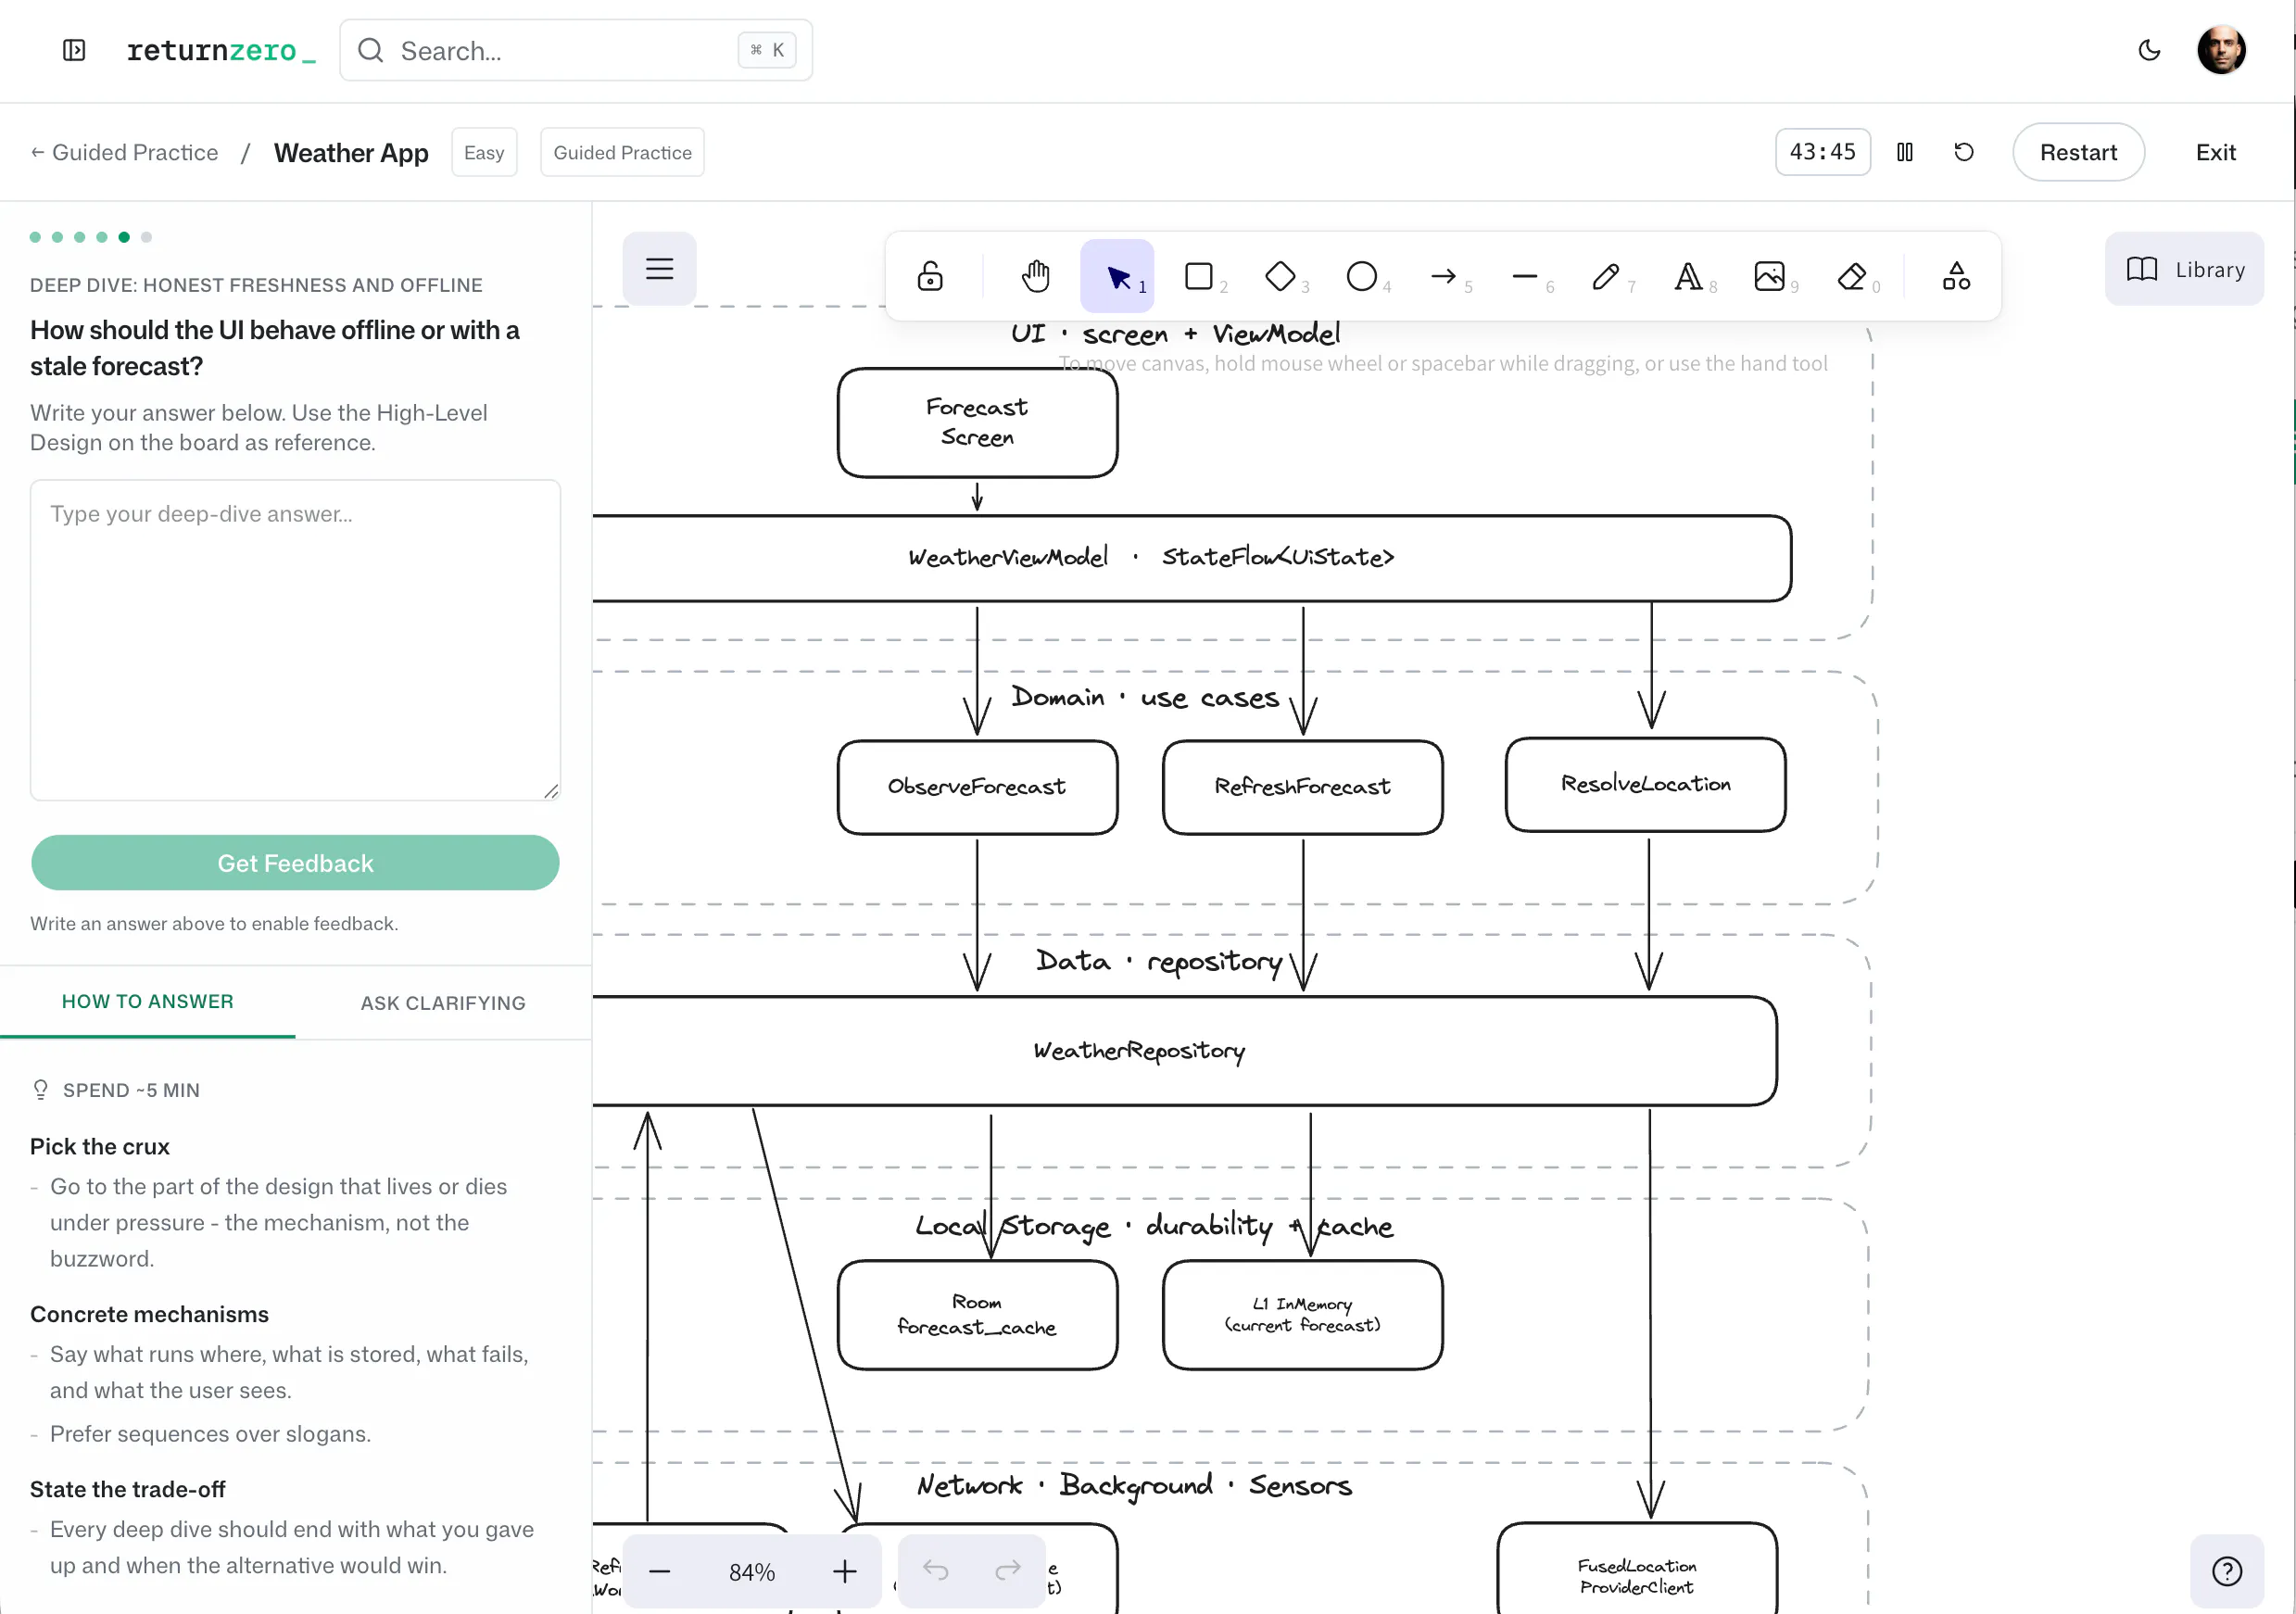Select the Arrow tool

[1444, 276]
